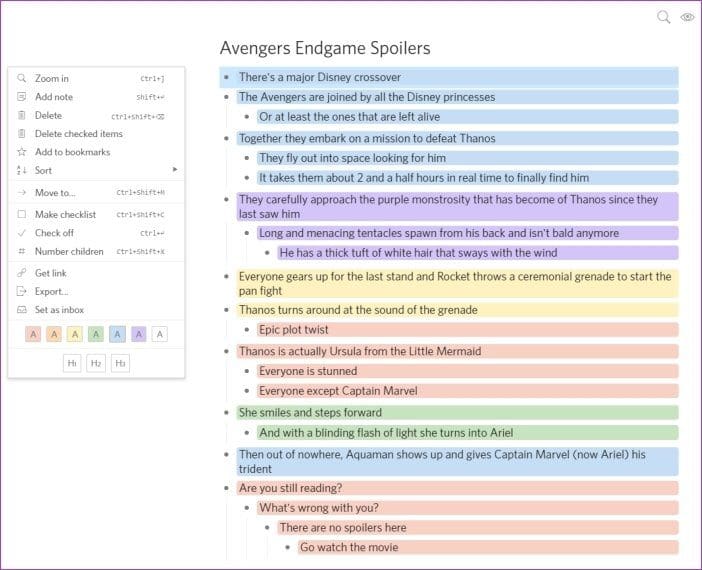Click the Move to arrow icon

21,193
